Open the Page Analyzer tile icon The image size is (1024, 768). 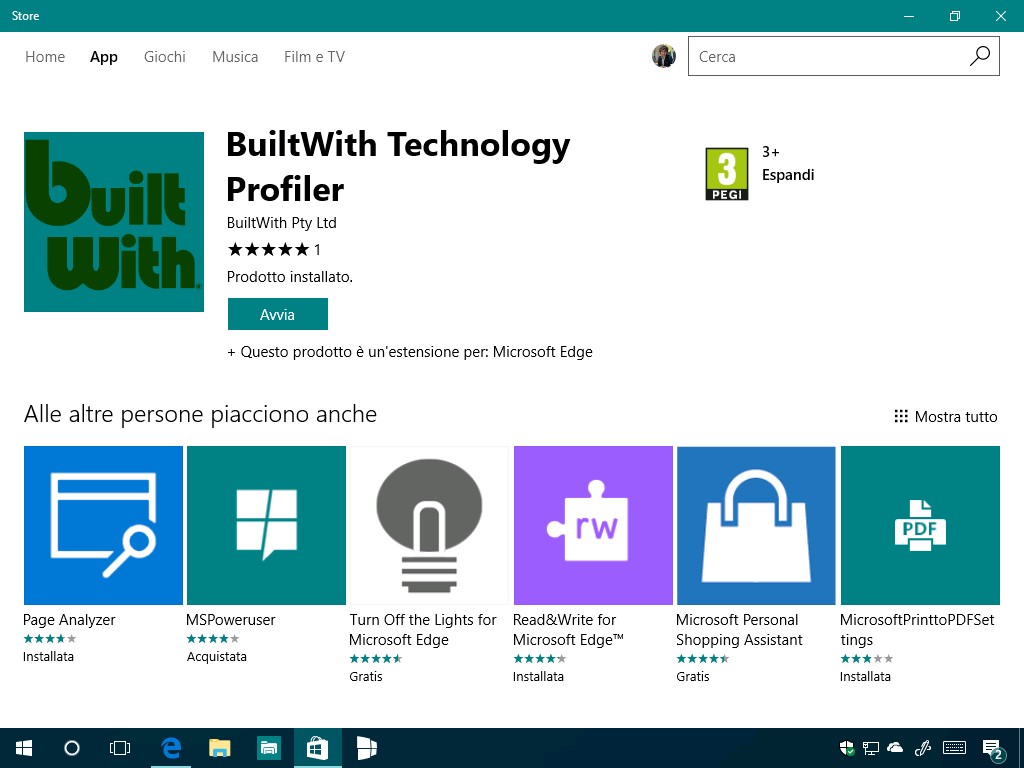pos(103,525)
